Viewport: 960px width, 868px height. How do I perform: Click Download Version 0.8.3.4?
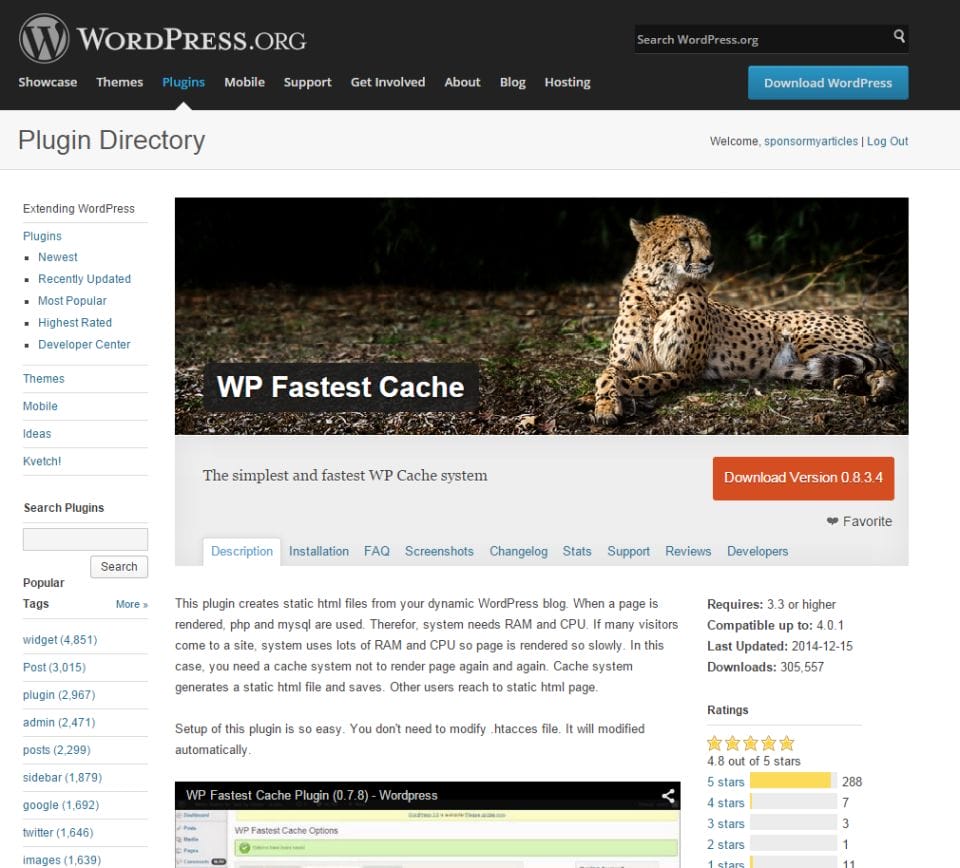[803, 479]
